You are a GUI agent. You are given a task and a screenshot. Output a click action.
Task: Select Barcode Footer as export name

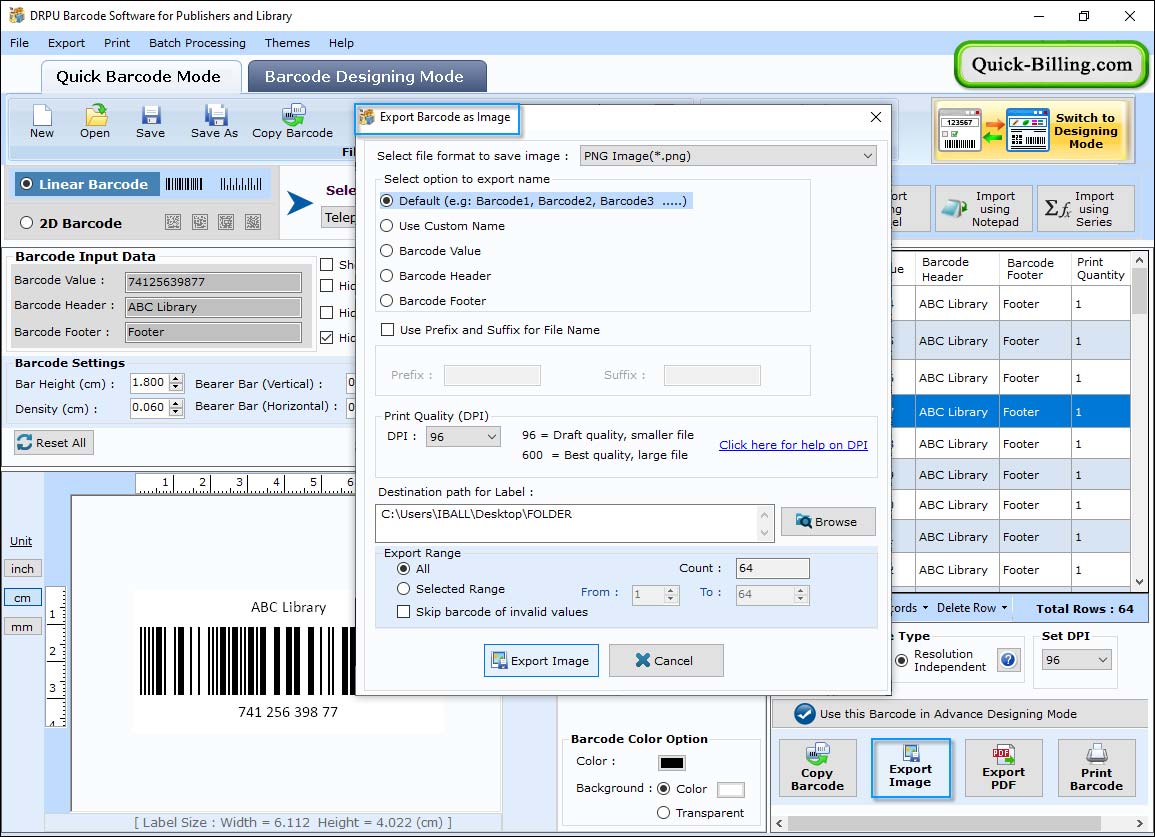point(387,301)
